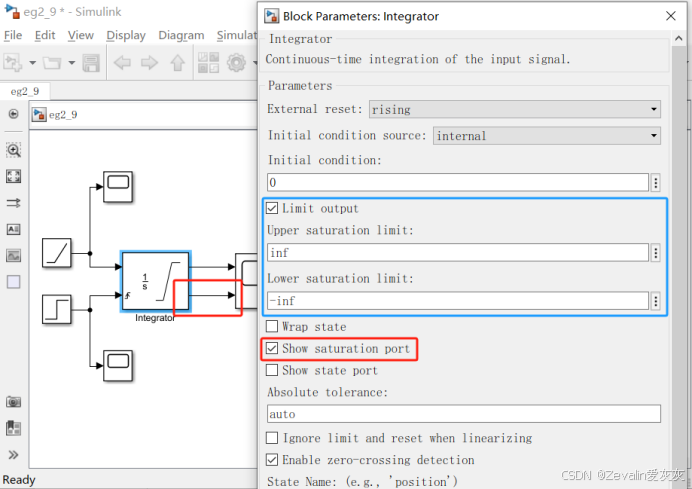Click the Lower saturation limit field
This screenshot has height=489, width=692.
point(458,301)
